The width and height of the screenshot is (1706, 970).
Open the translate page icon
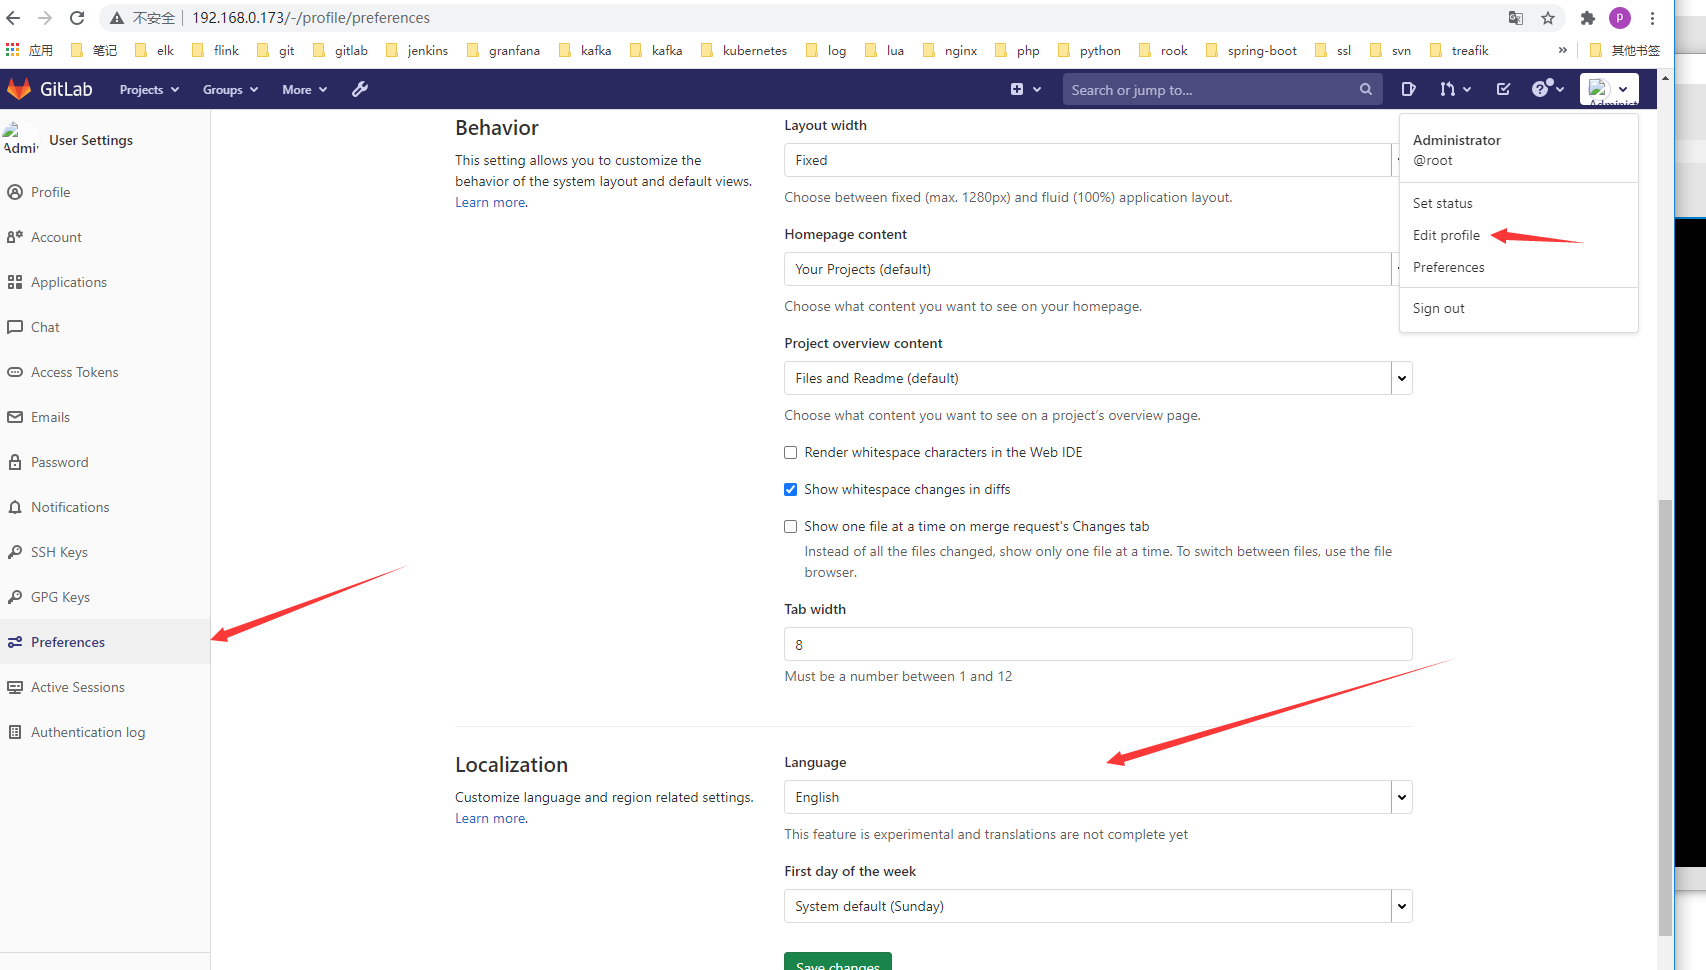click(x=1516, y=18)
